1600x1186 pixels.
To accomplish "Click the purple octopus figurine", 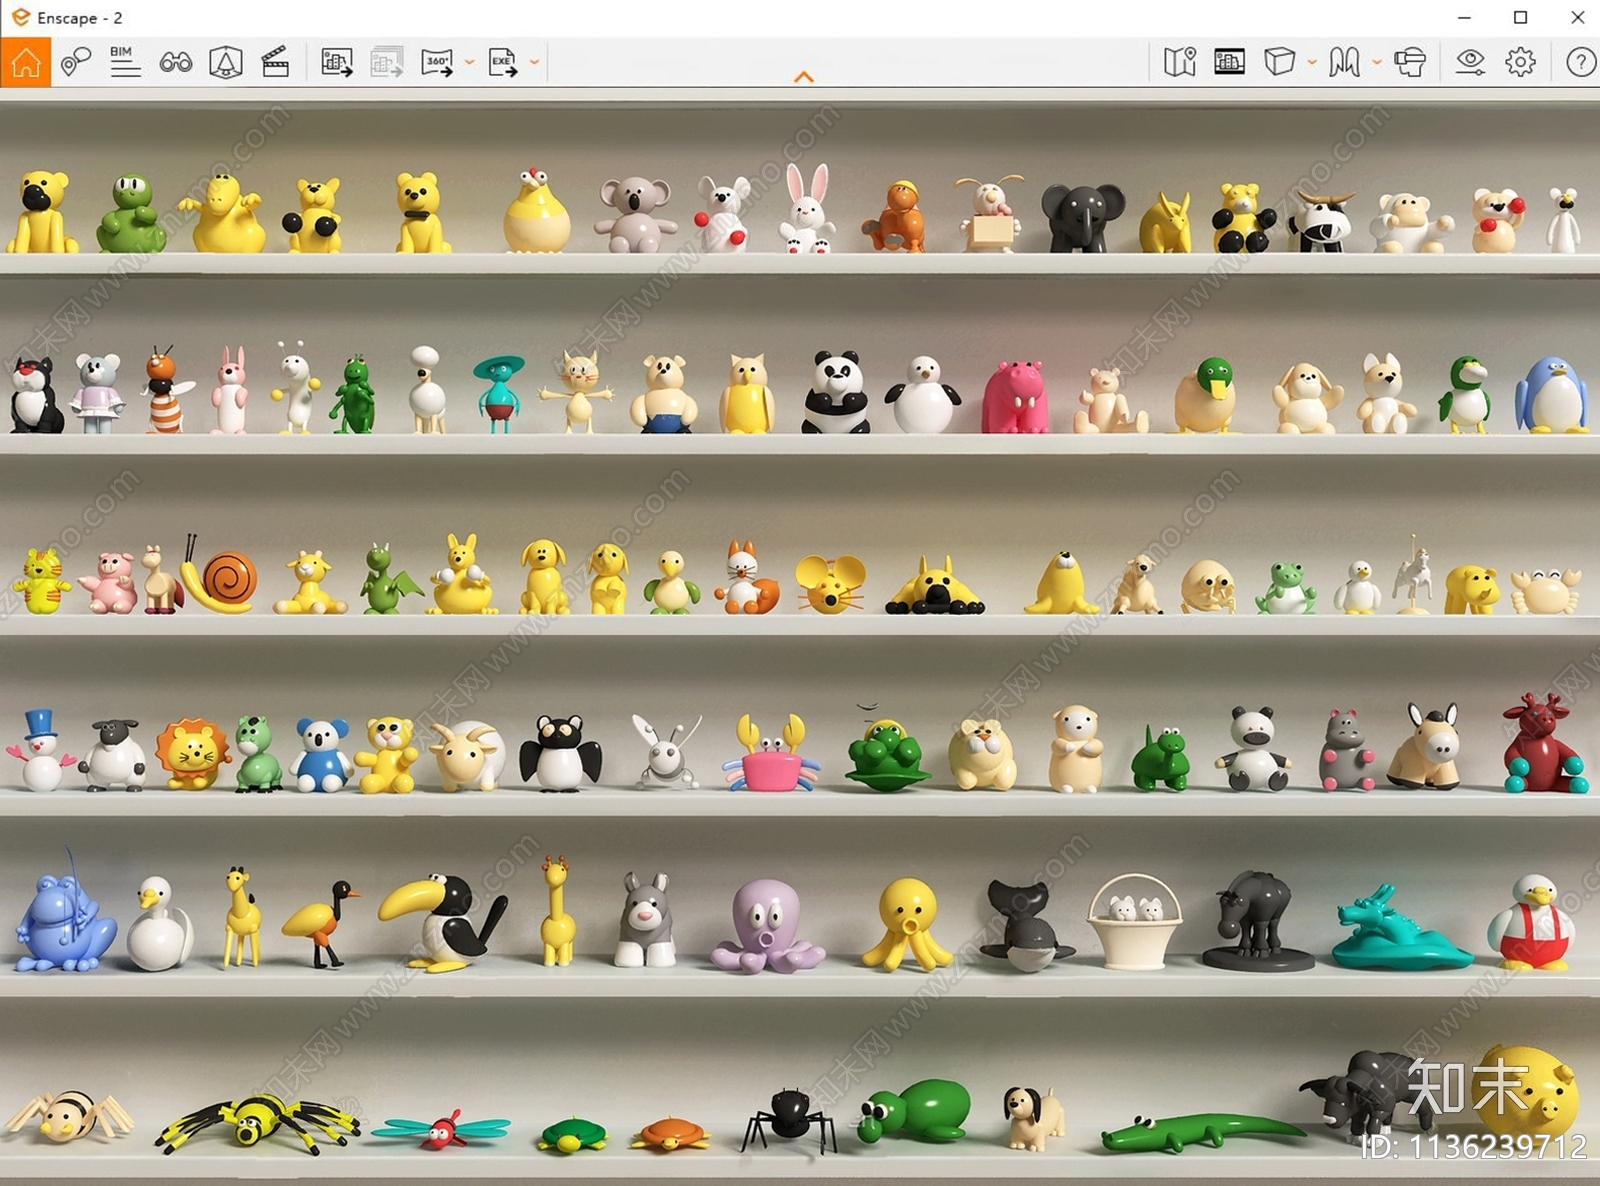I will coord(767,926).
